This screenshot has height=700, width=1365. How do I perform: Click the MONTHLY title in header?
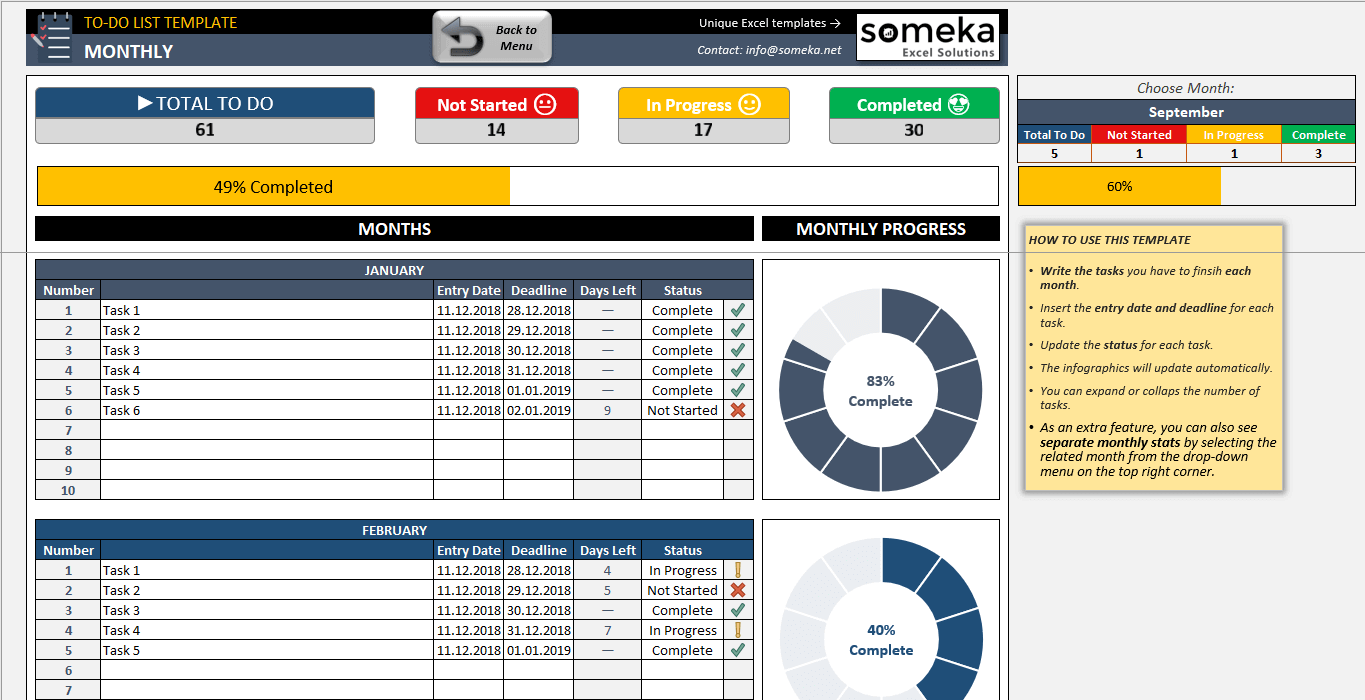coord(129,52)
